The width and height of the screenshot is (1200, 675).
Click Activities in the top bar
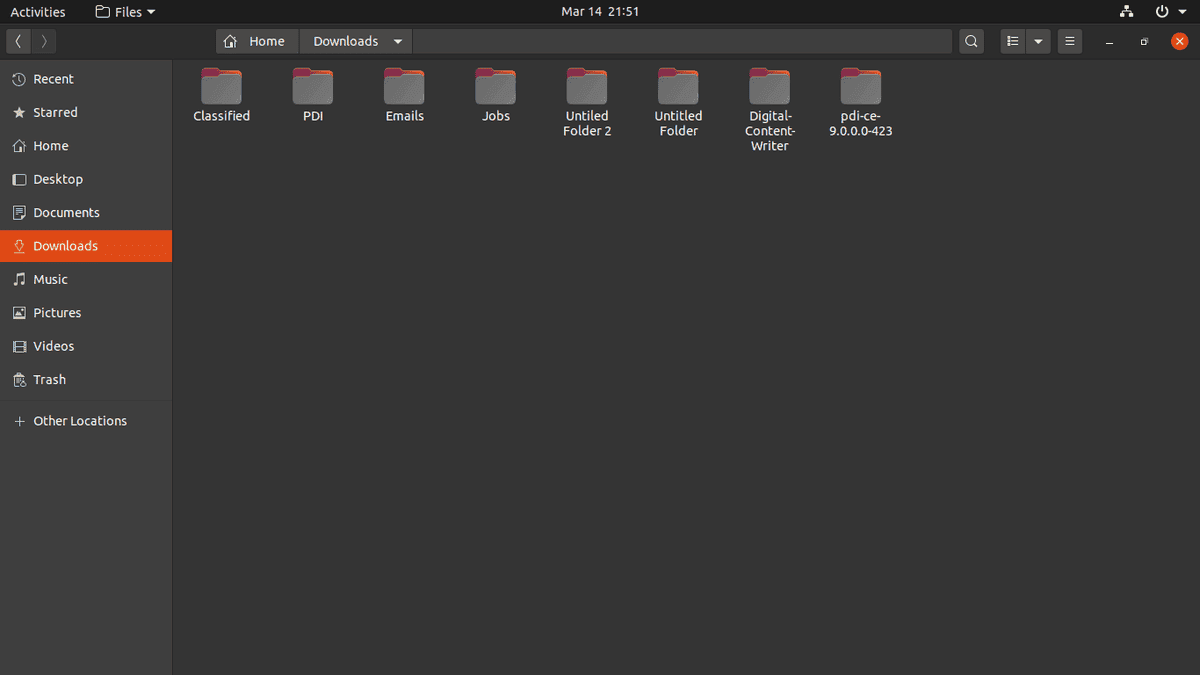click(x=38, y=12)
